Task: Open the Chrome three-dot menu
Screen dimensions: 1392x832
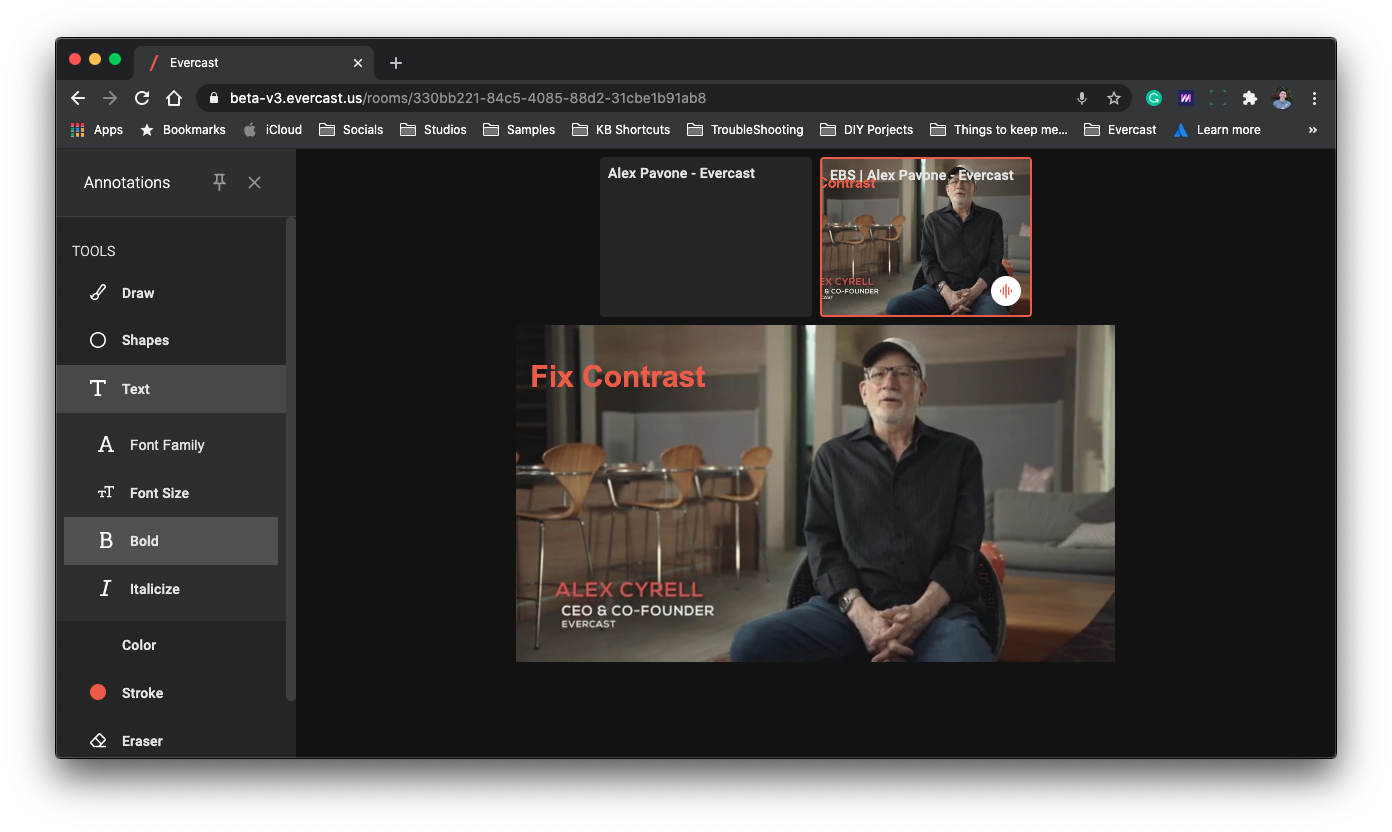Action: (x=1314, y=98)
